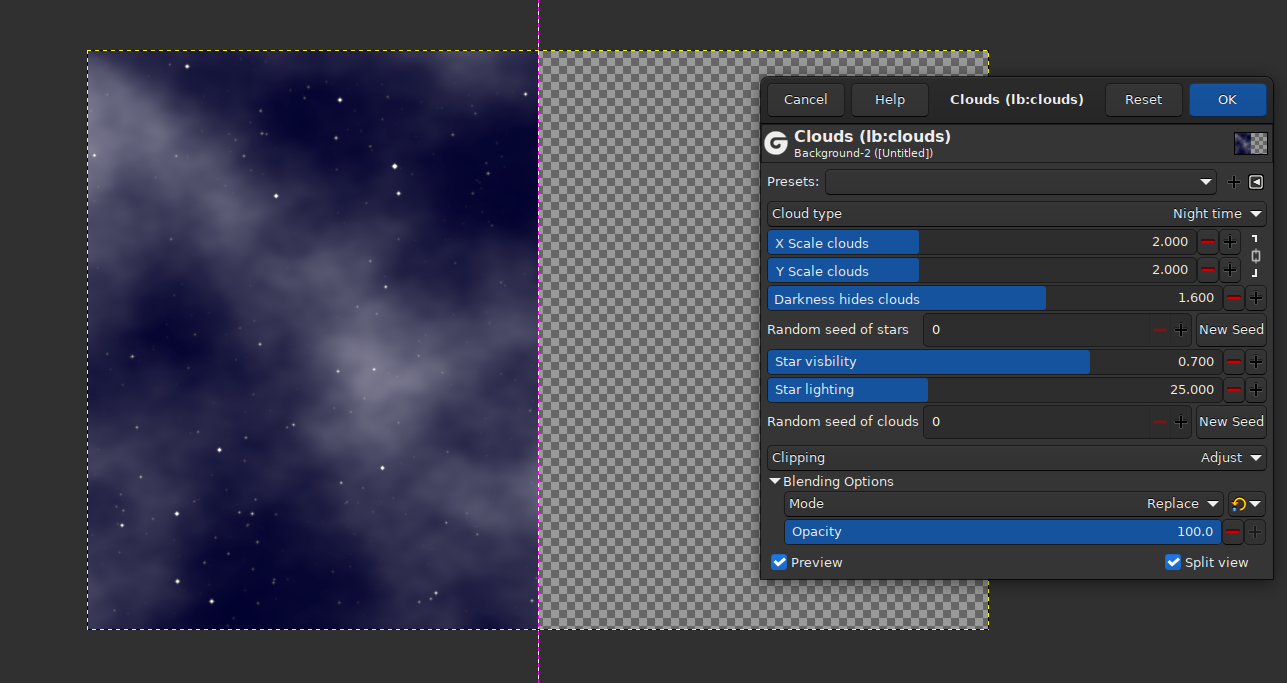1287x683 pixels.
Task: Decrease X Scale clouds value
Action: [1208, 242]
